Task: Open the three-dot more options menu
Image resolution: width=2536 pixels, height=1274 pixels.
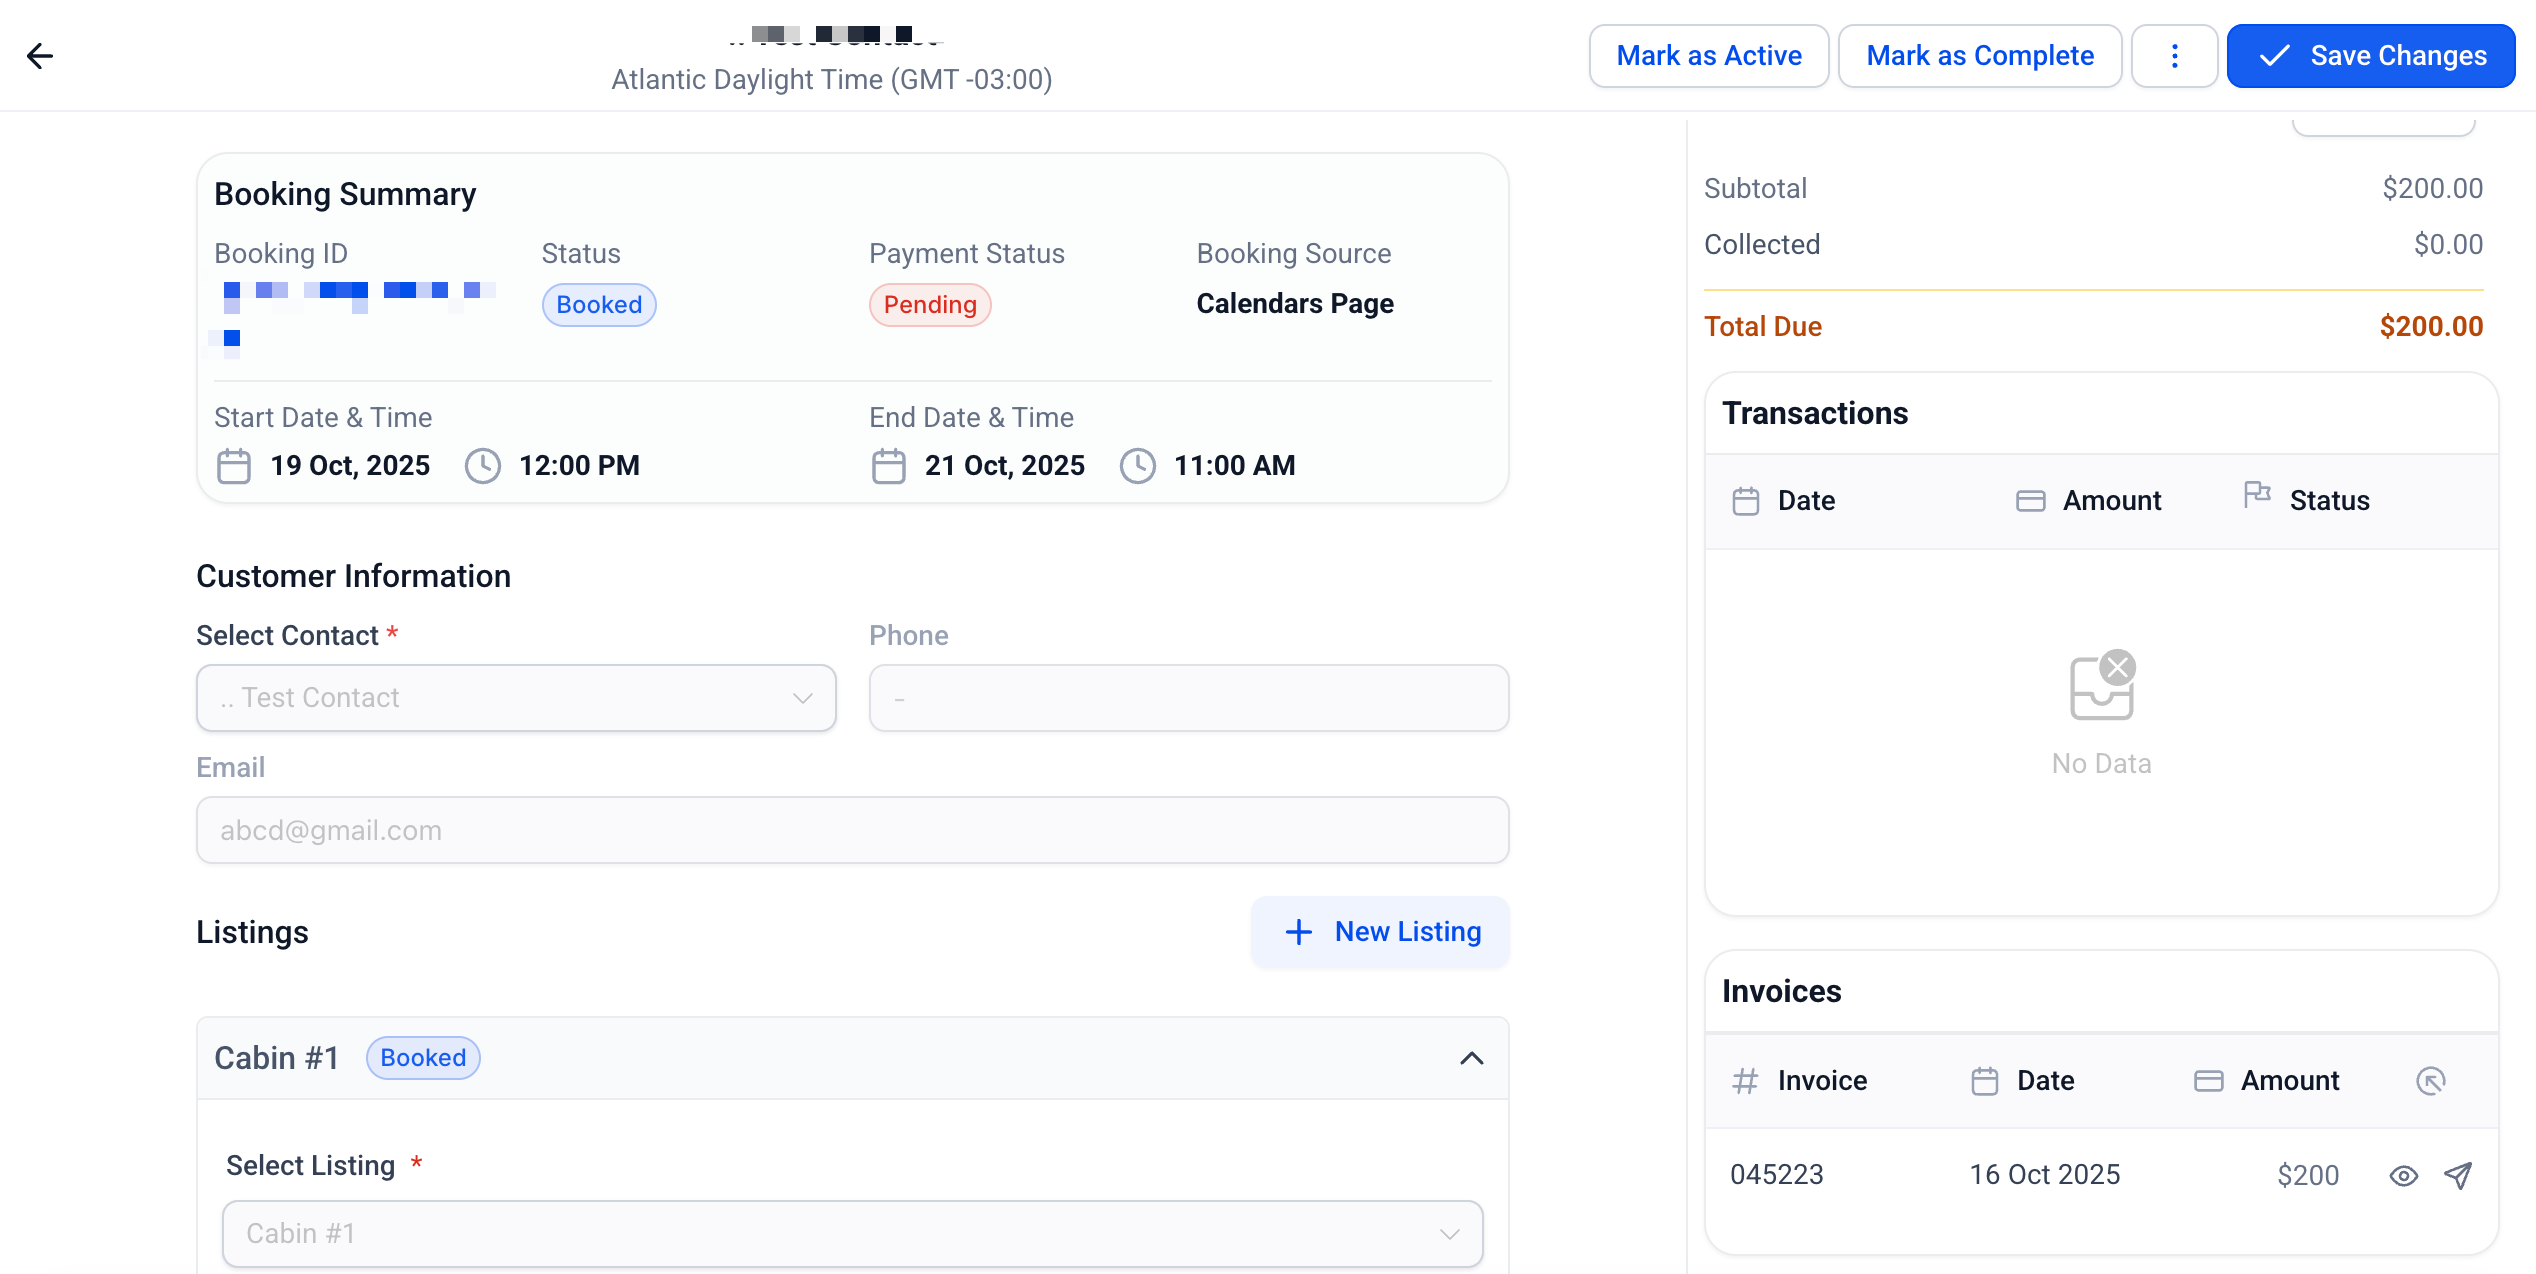Action: point(2174,56)
